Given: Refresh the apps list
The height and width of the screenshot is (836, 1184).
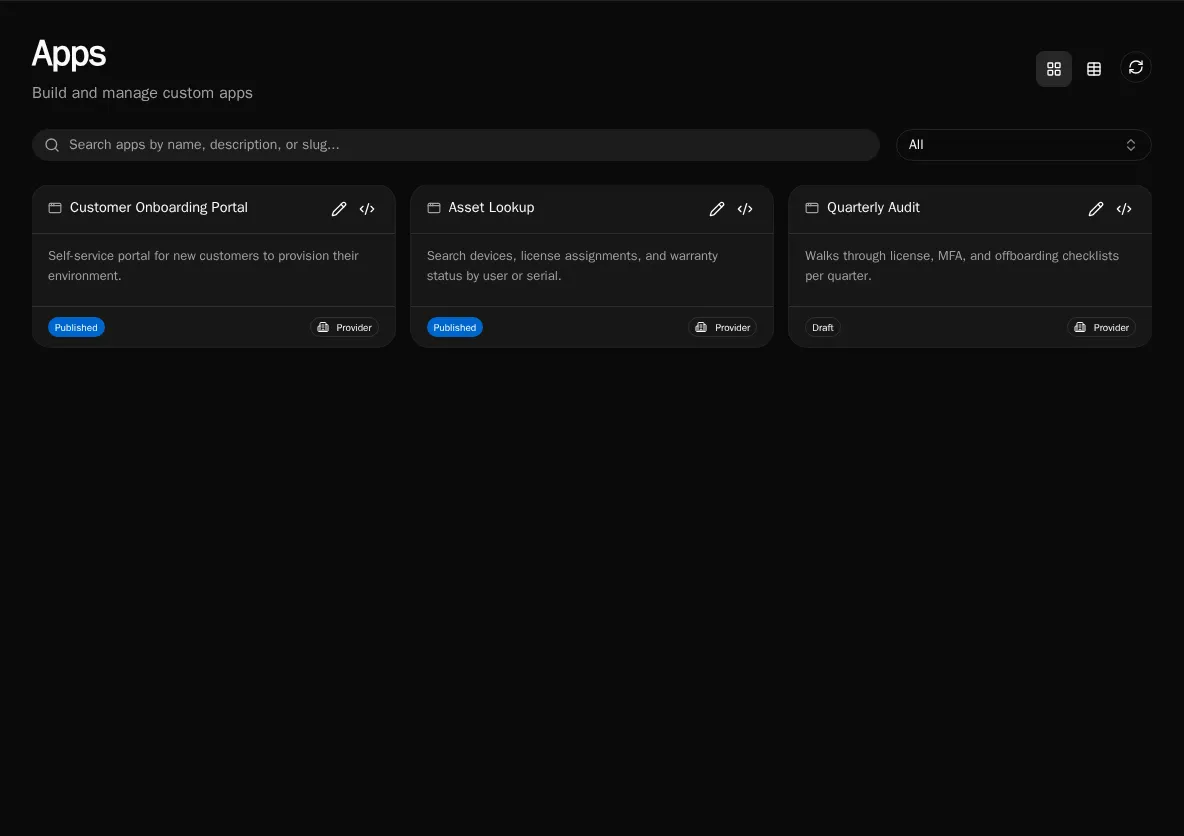Looking at the screenshot, I should coord(1135,68).
